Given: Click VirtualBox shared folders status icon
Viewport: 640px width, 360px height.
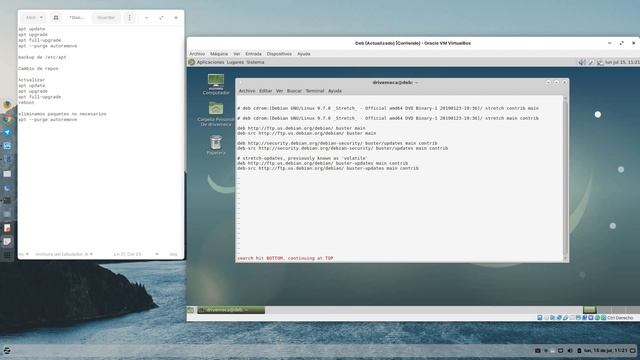Looking at the screenshot, I should point(572,318).
